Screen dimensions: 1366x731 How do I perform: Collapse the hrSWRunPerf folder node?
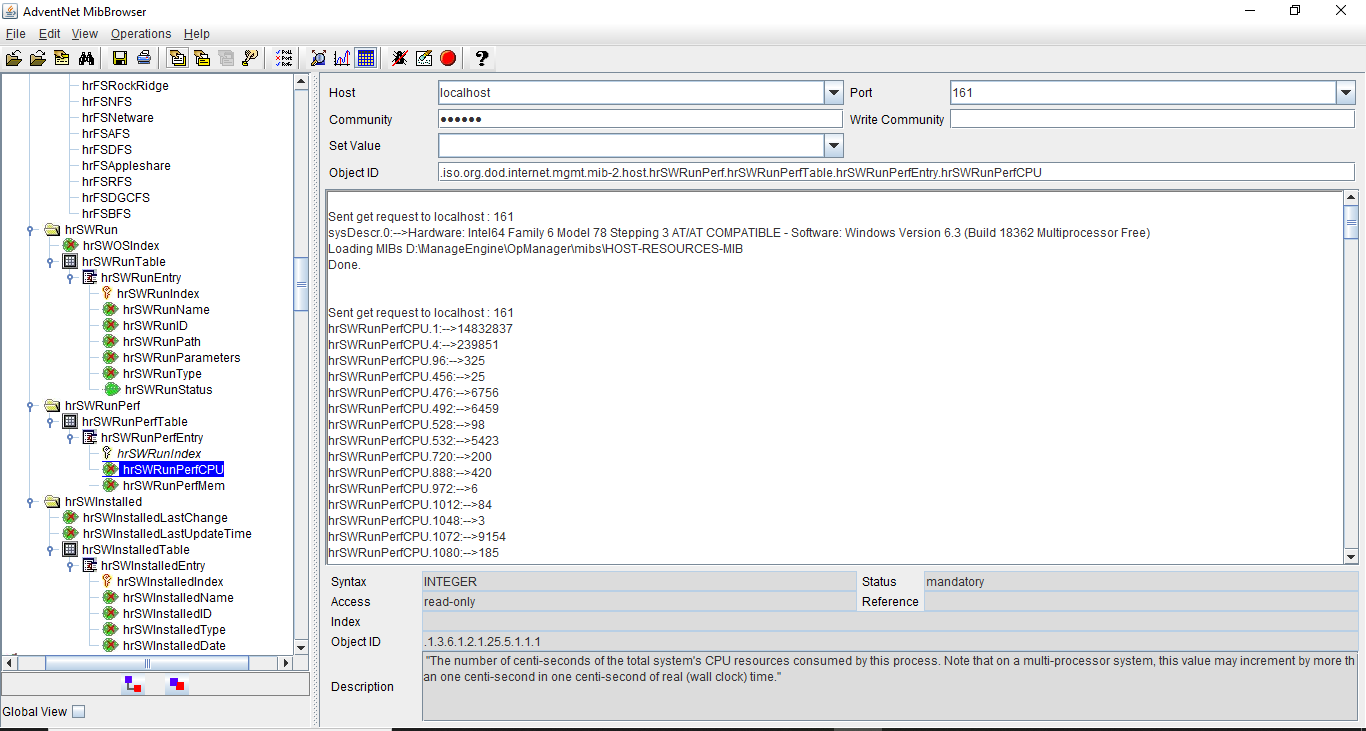click(x=33, y=406)
